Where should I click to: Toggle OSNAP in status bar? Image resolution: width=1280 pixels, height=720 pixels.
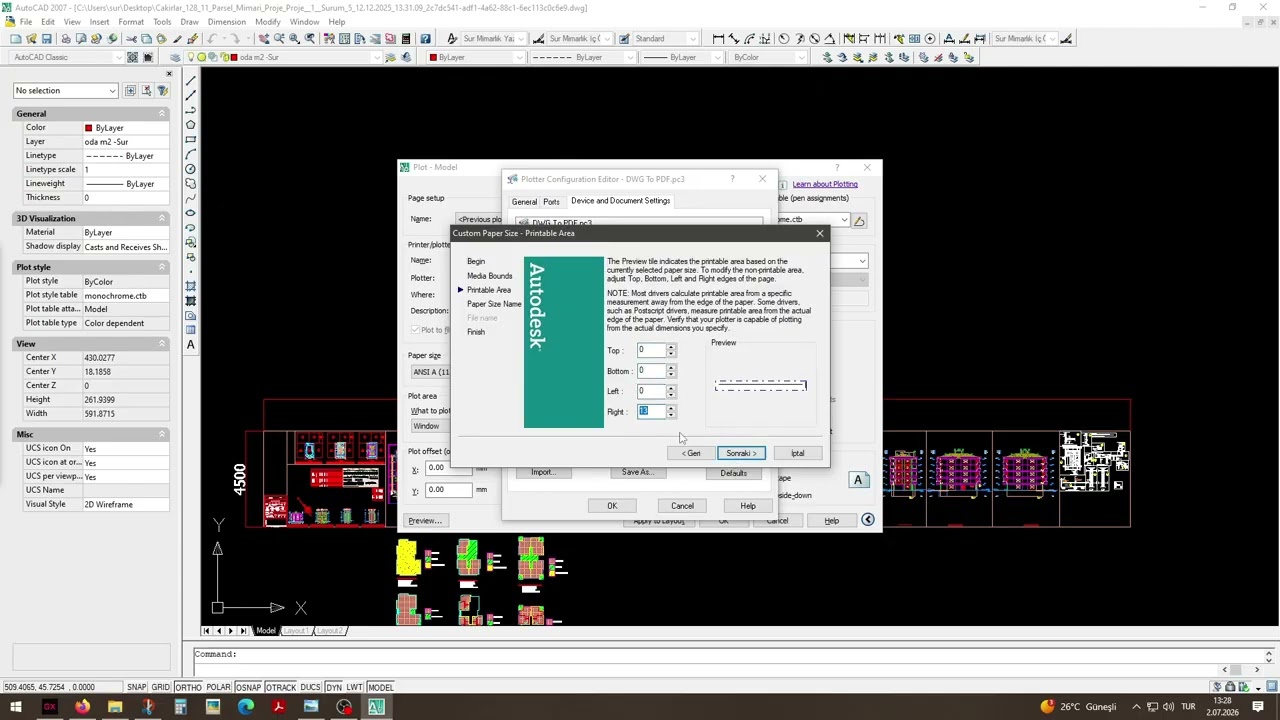248,687
